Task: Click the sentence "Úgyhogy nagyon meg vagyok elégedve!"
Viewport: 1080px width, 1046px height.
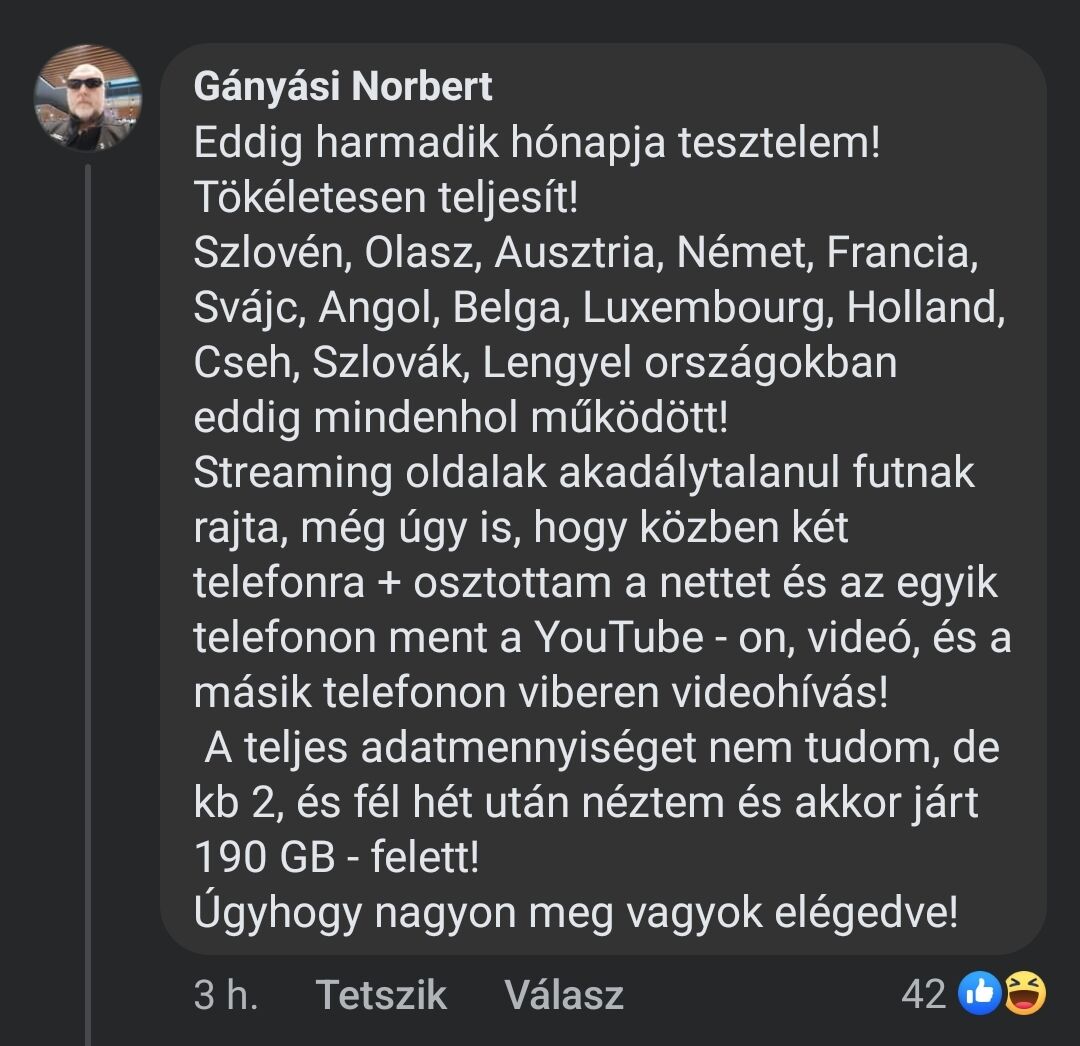Action: click(x=576, y=912)
